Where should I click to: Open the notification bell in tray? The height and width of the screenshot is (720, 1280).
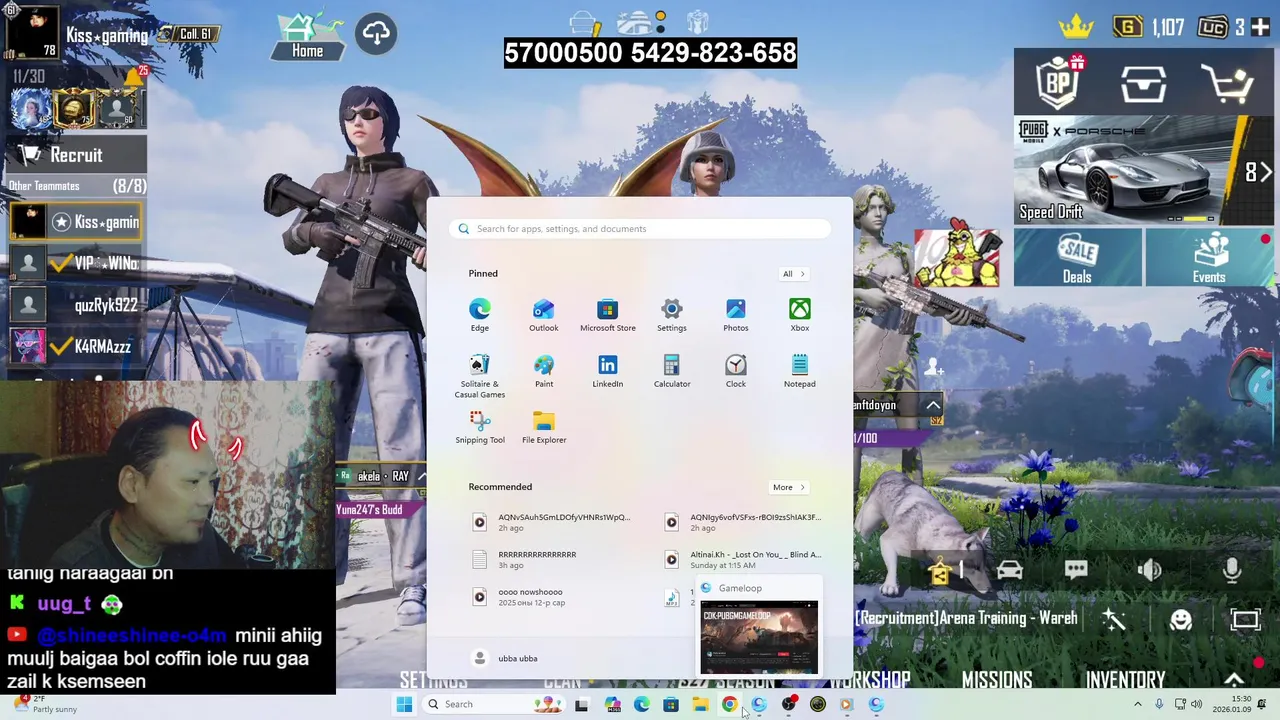(x=1261, y=704)
